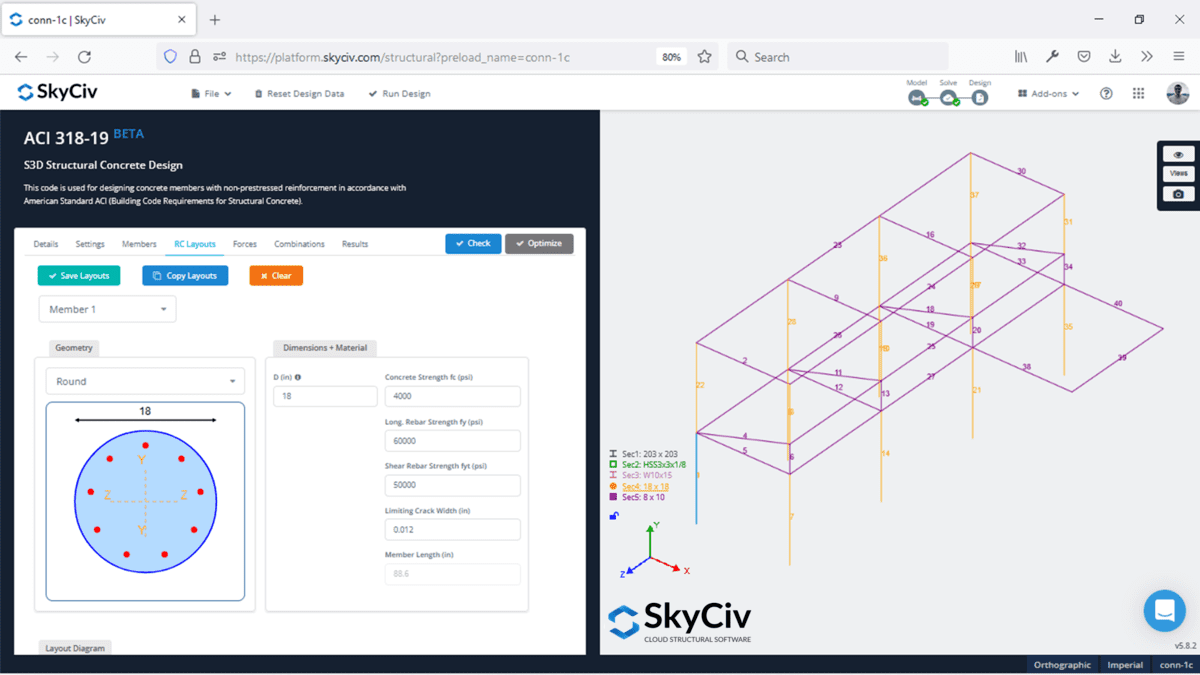Click the SkyCiv logo in the top bar
Image resolution: width=1200 pixels, height=675 pixels.
pyautogui.click(x=56, y=92)
